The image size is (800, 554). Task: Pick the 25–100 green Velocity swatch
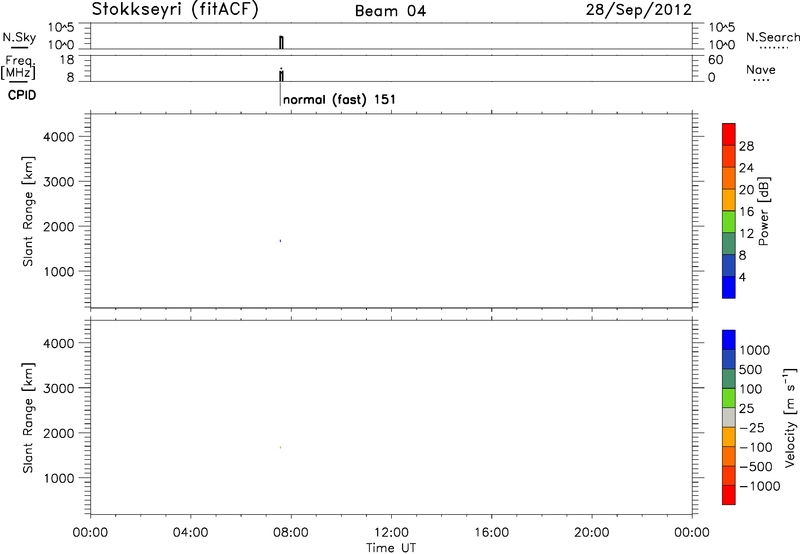coord(729,398)
